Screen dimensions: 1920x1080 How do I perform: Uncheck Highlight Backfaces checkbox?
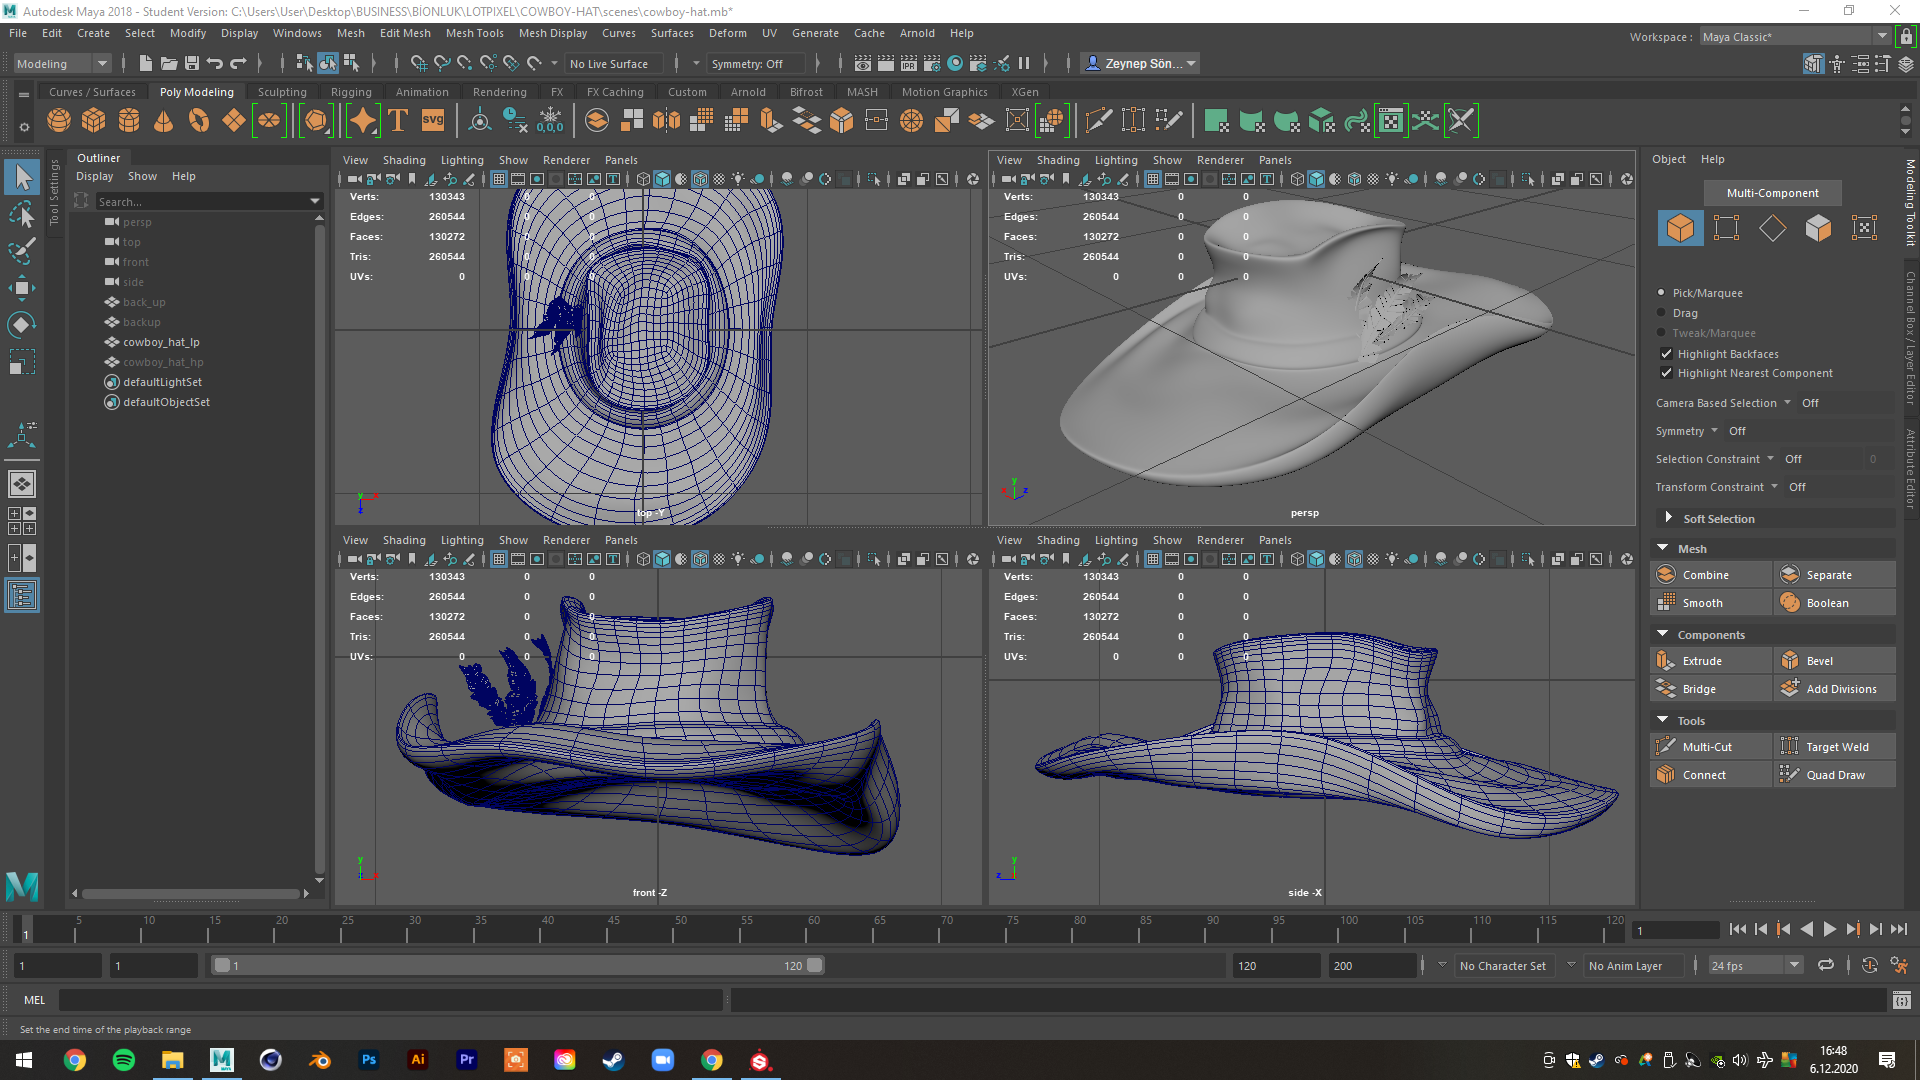tap(1666, 354)
